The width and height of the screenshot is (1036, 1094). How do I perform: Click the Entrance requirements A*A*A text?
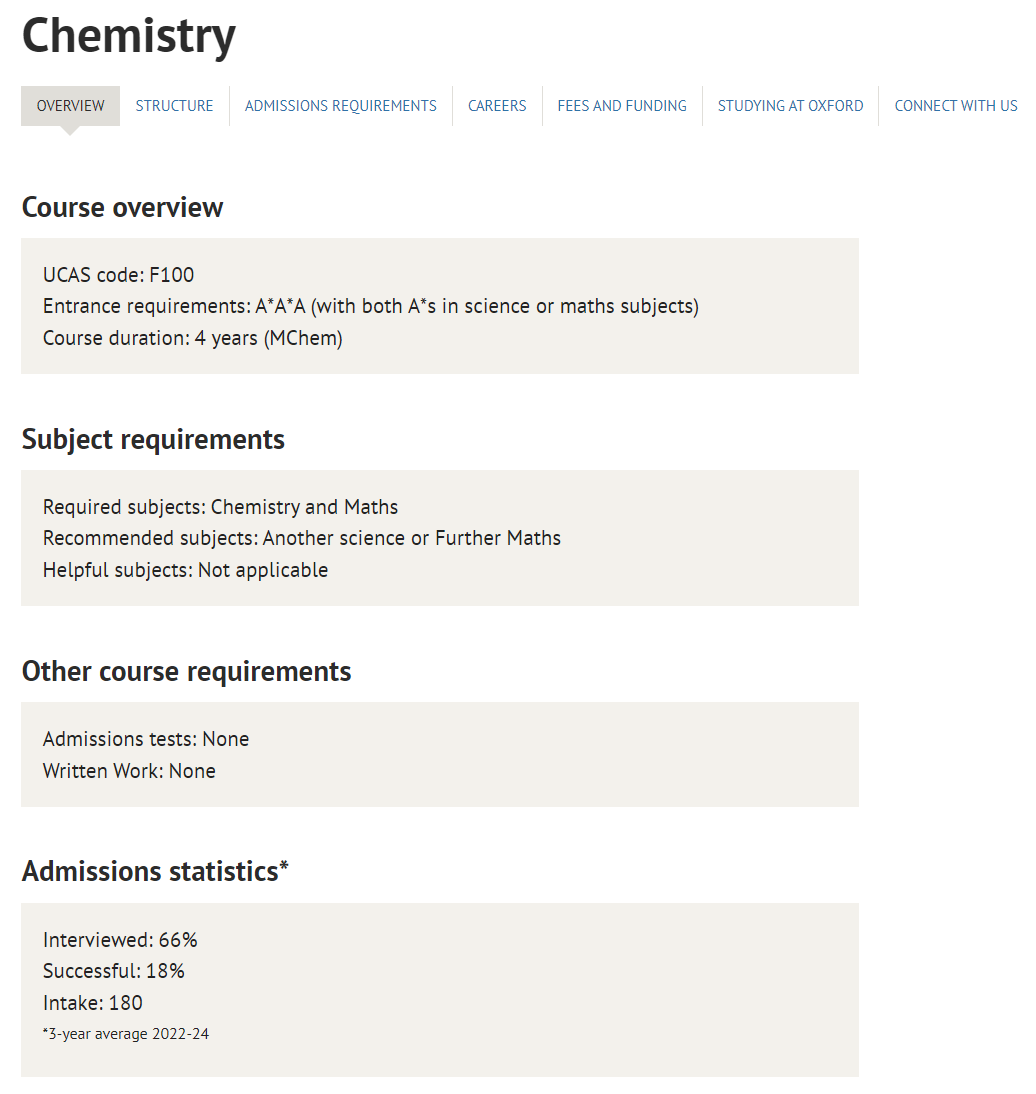370,307
